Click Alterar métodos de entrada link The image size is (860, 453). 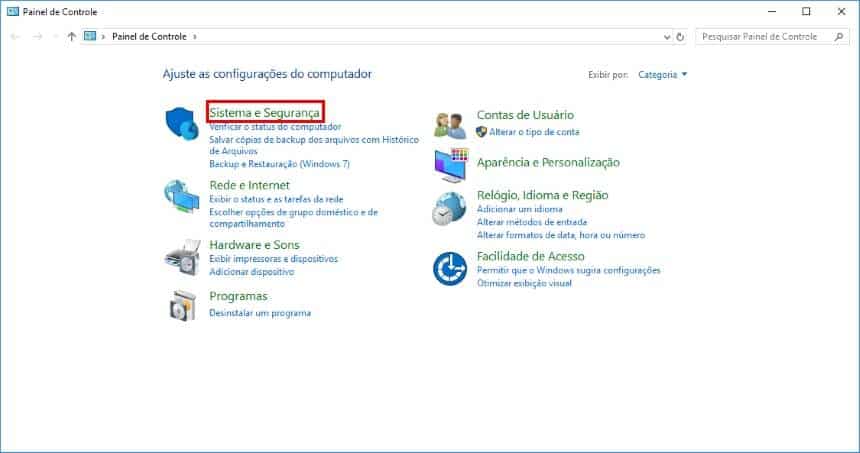click(x=531, y=222)
